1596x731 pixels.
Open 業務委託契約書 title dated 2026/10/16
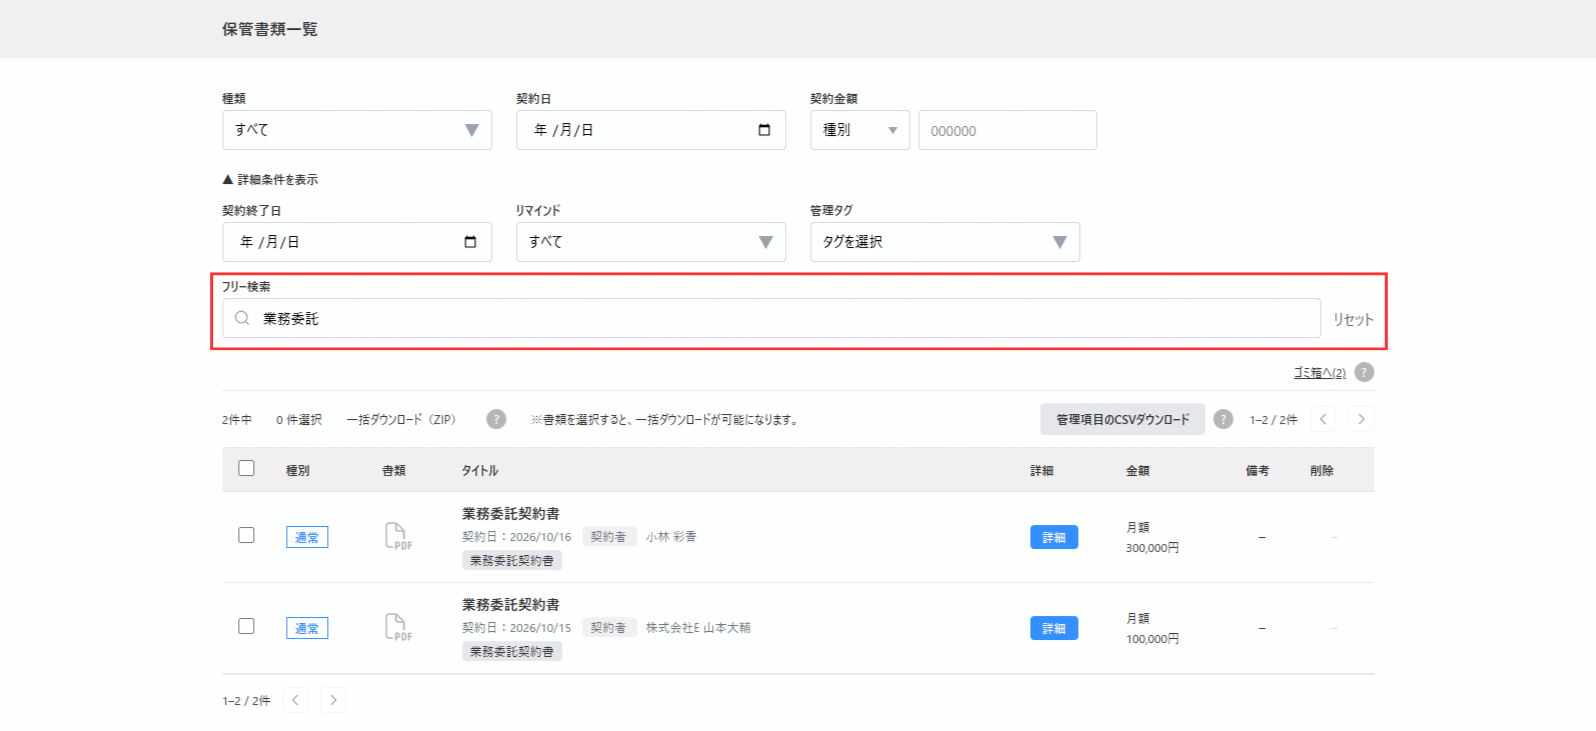click(511, 514)
